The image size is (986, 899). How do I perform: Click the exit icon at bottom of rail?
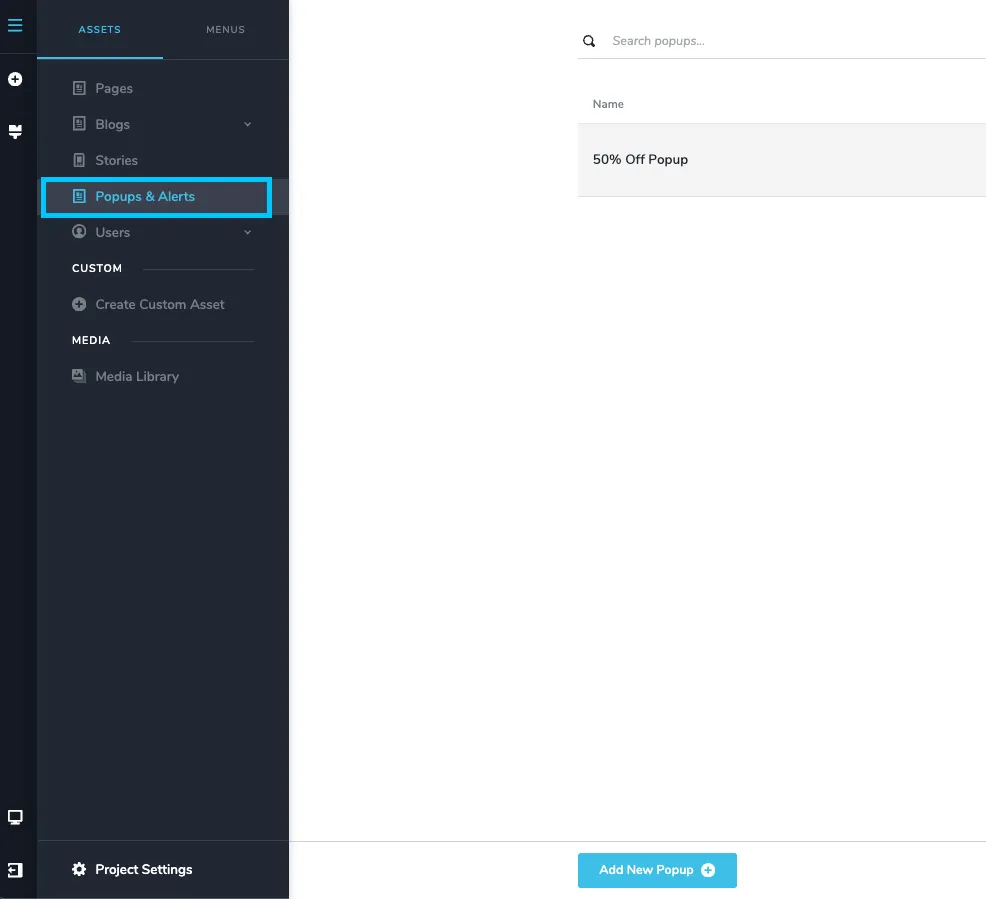pos(15,870)
